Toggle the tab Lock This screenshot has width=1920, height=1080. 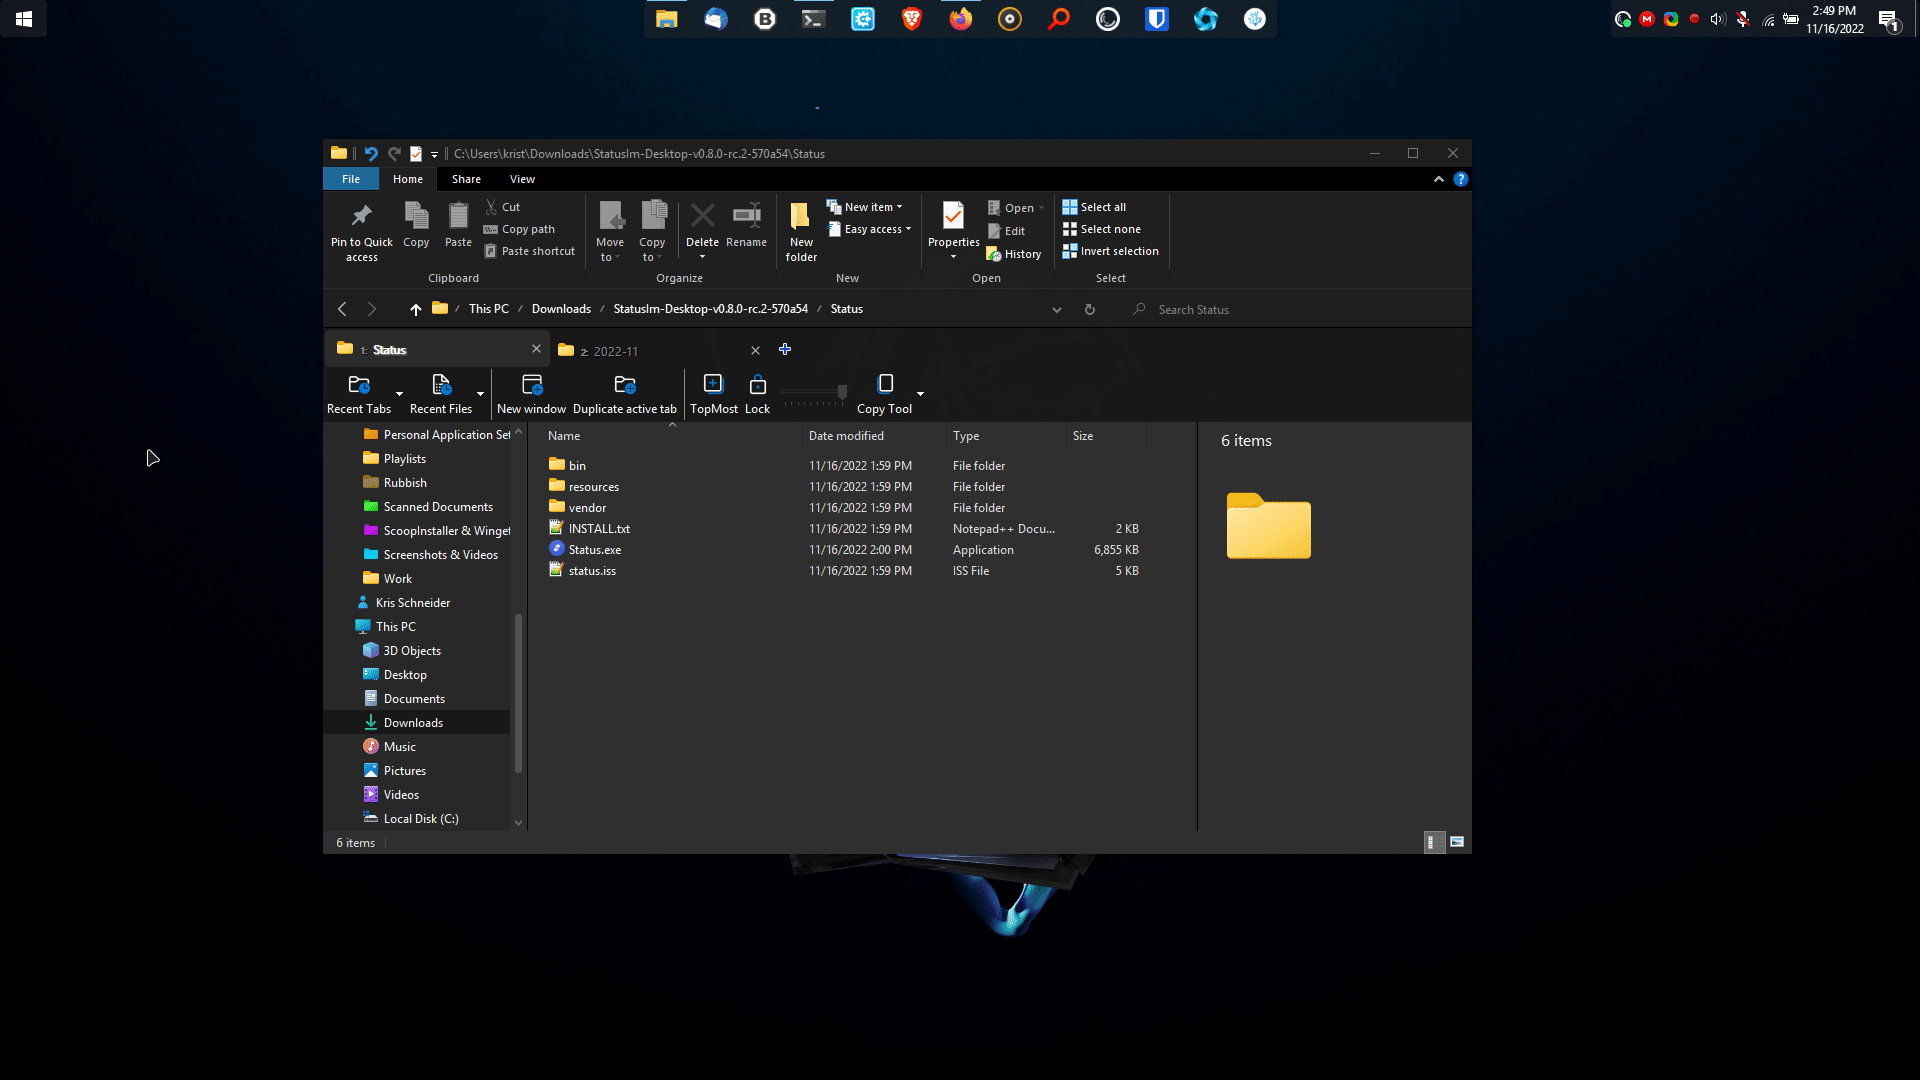tap(757, 392)
